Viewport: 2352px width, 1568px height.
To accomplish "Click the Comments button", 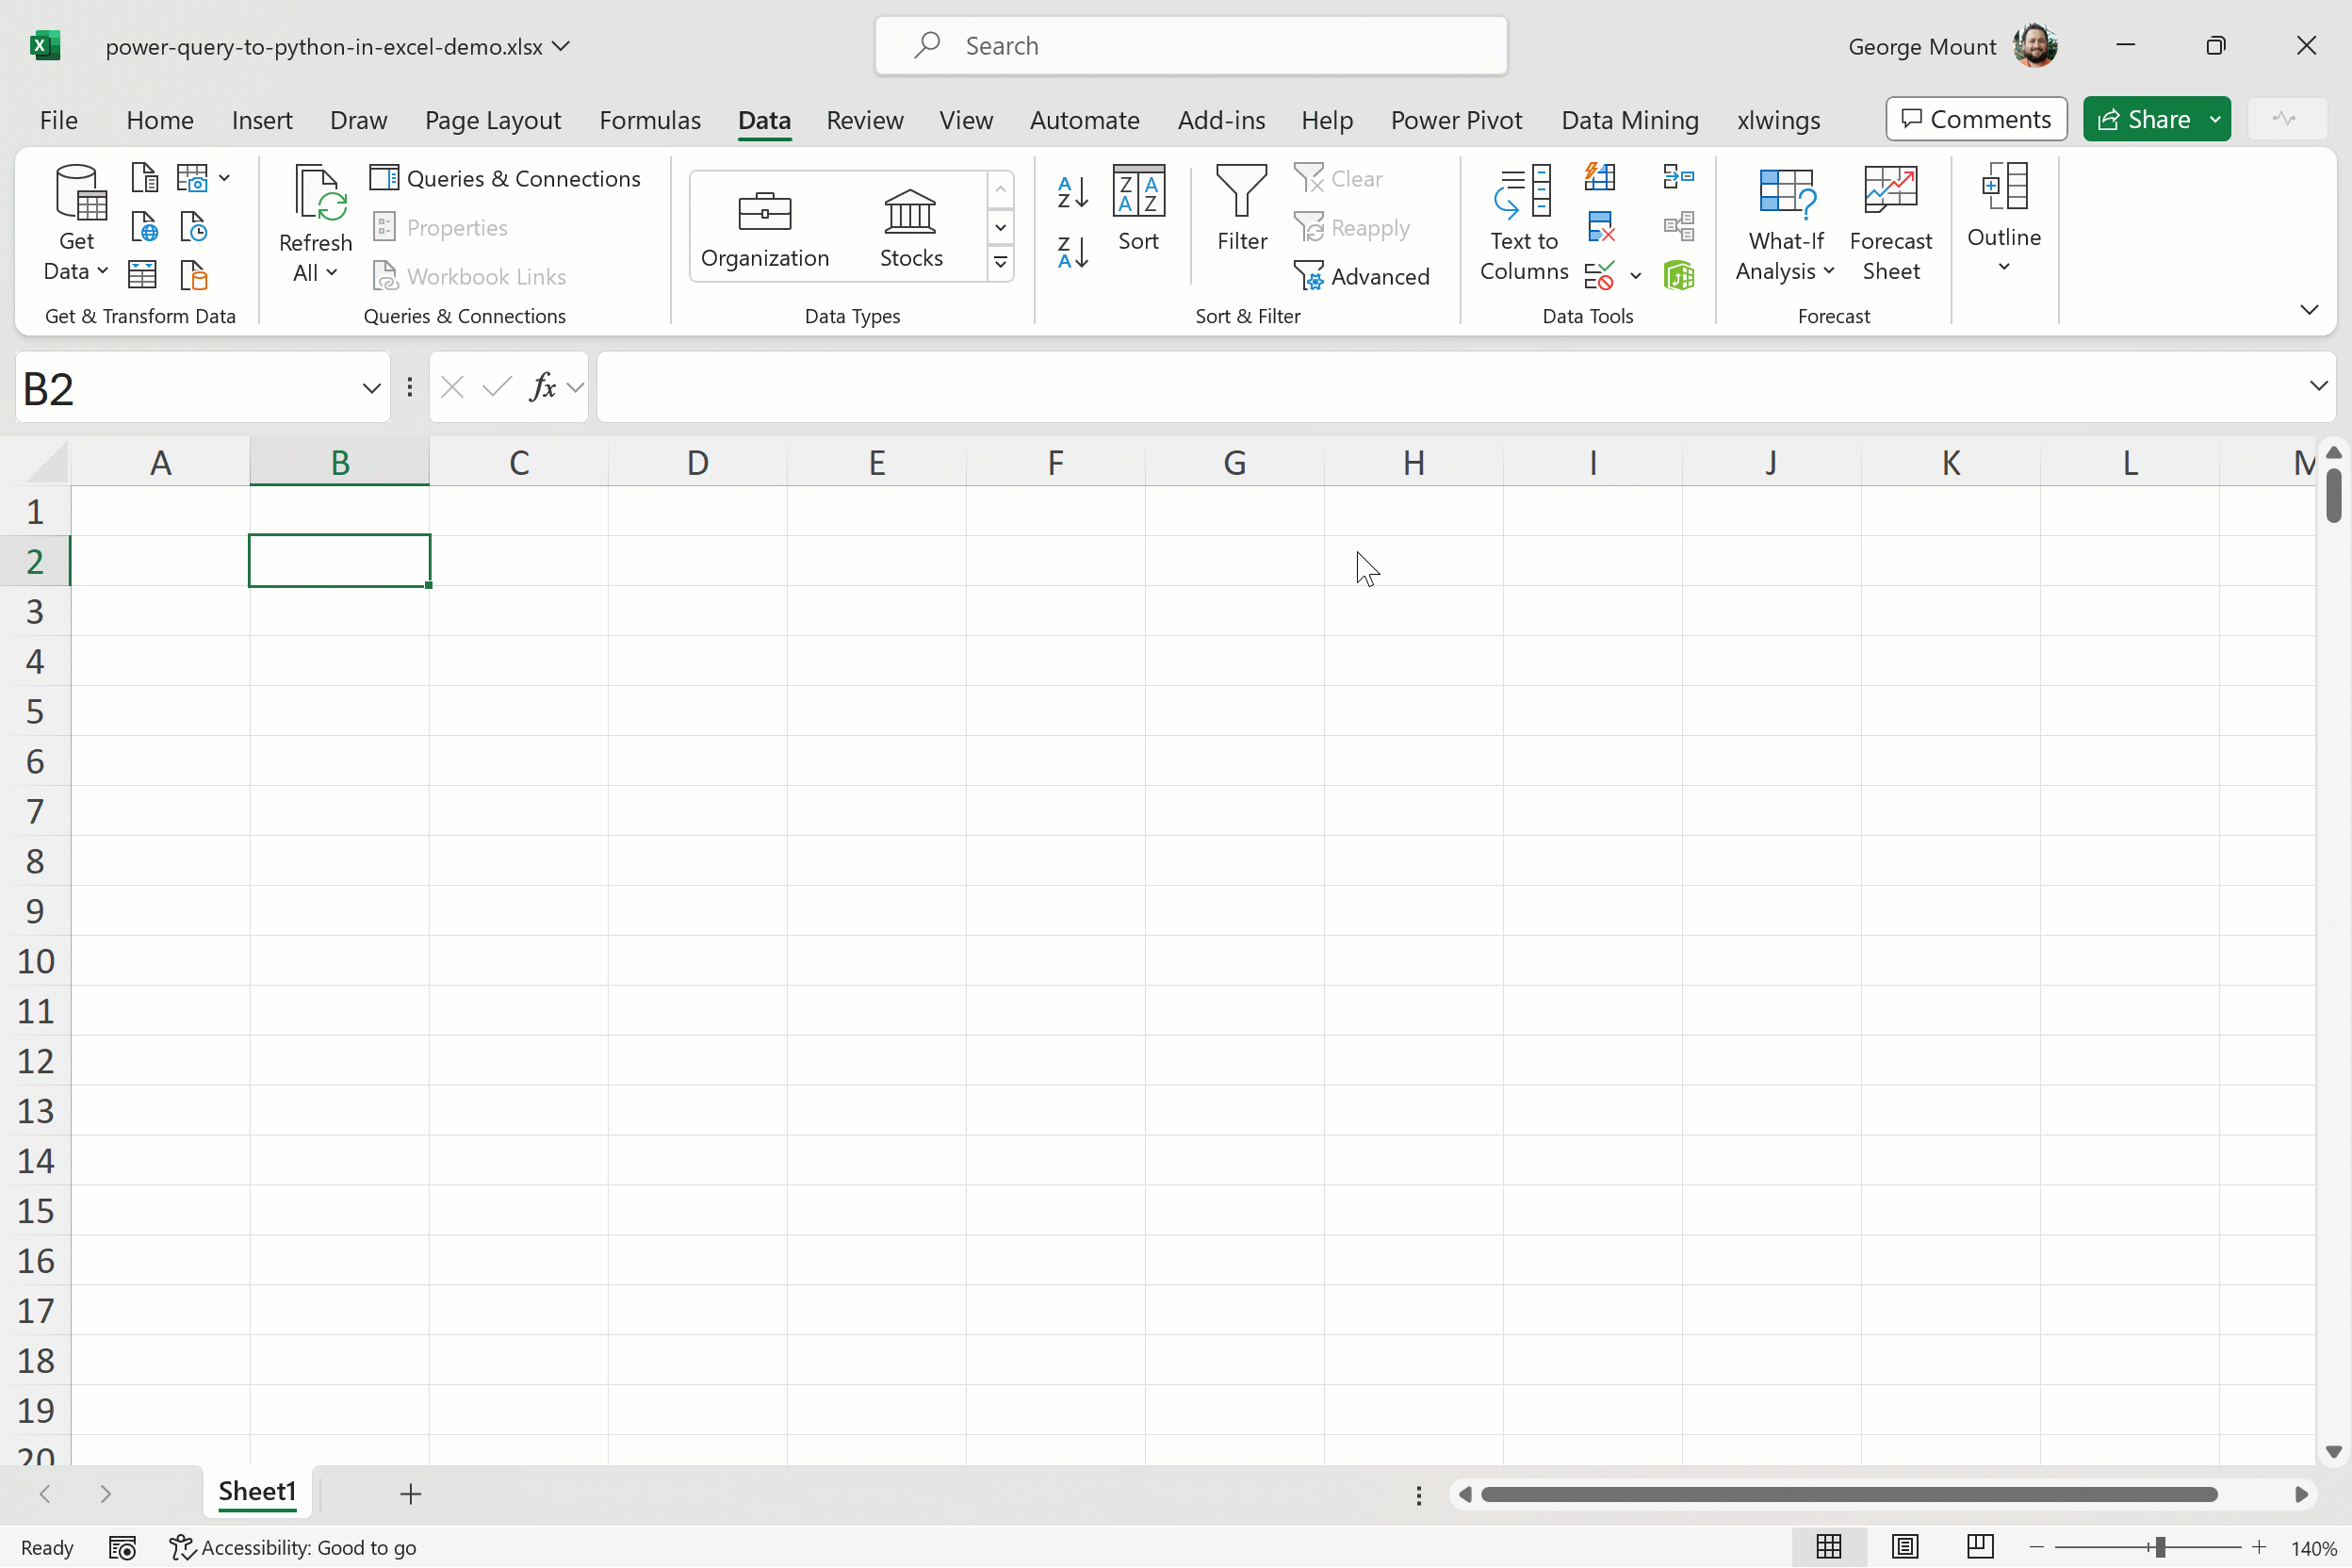I will tap(1976, 119).
